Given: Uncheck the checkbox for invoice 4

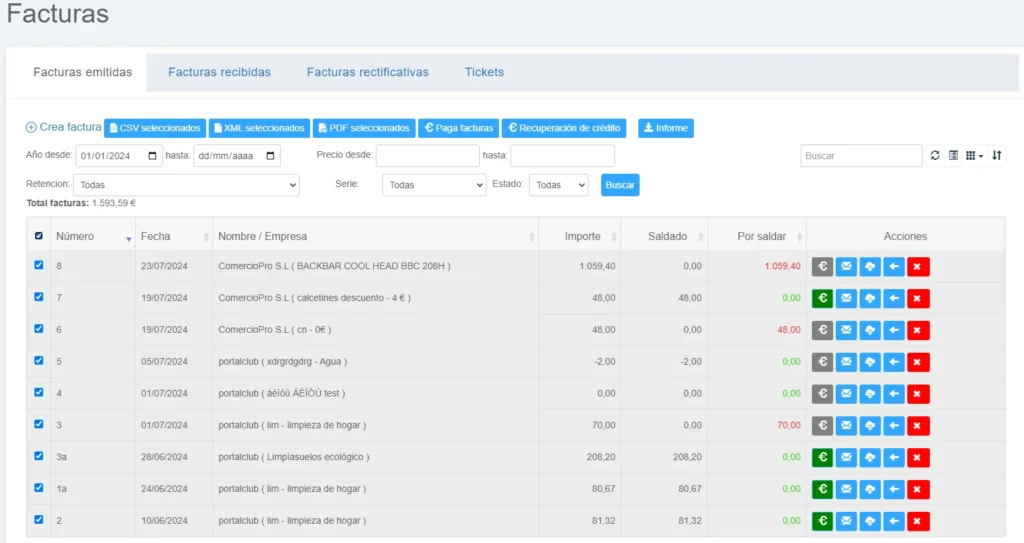Looking at the screenshot, I should (x=39, y=392).
